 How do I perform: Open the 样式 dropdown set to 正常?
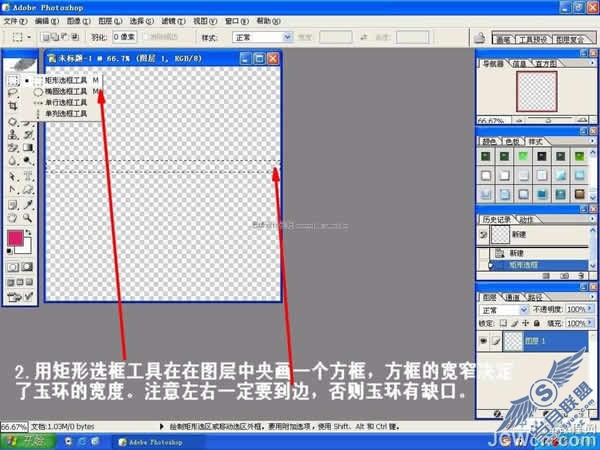(x=262, y=37)
